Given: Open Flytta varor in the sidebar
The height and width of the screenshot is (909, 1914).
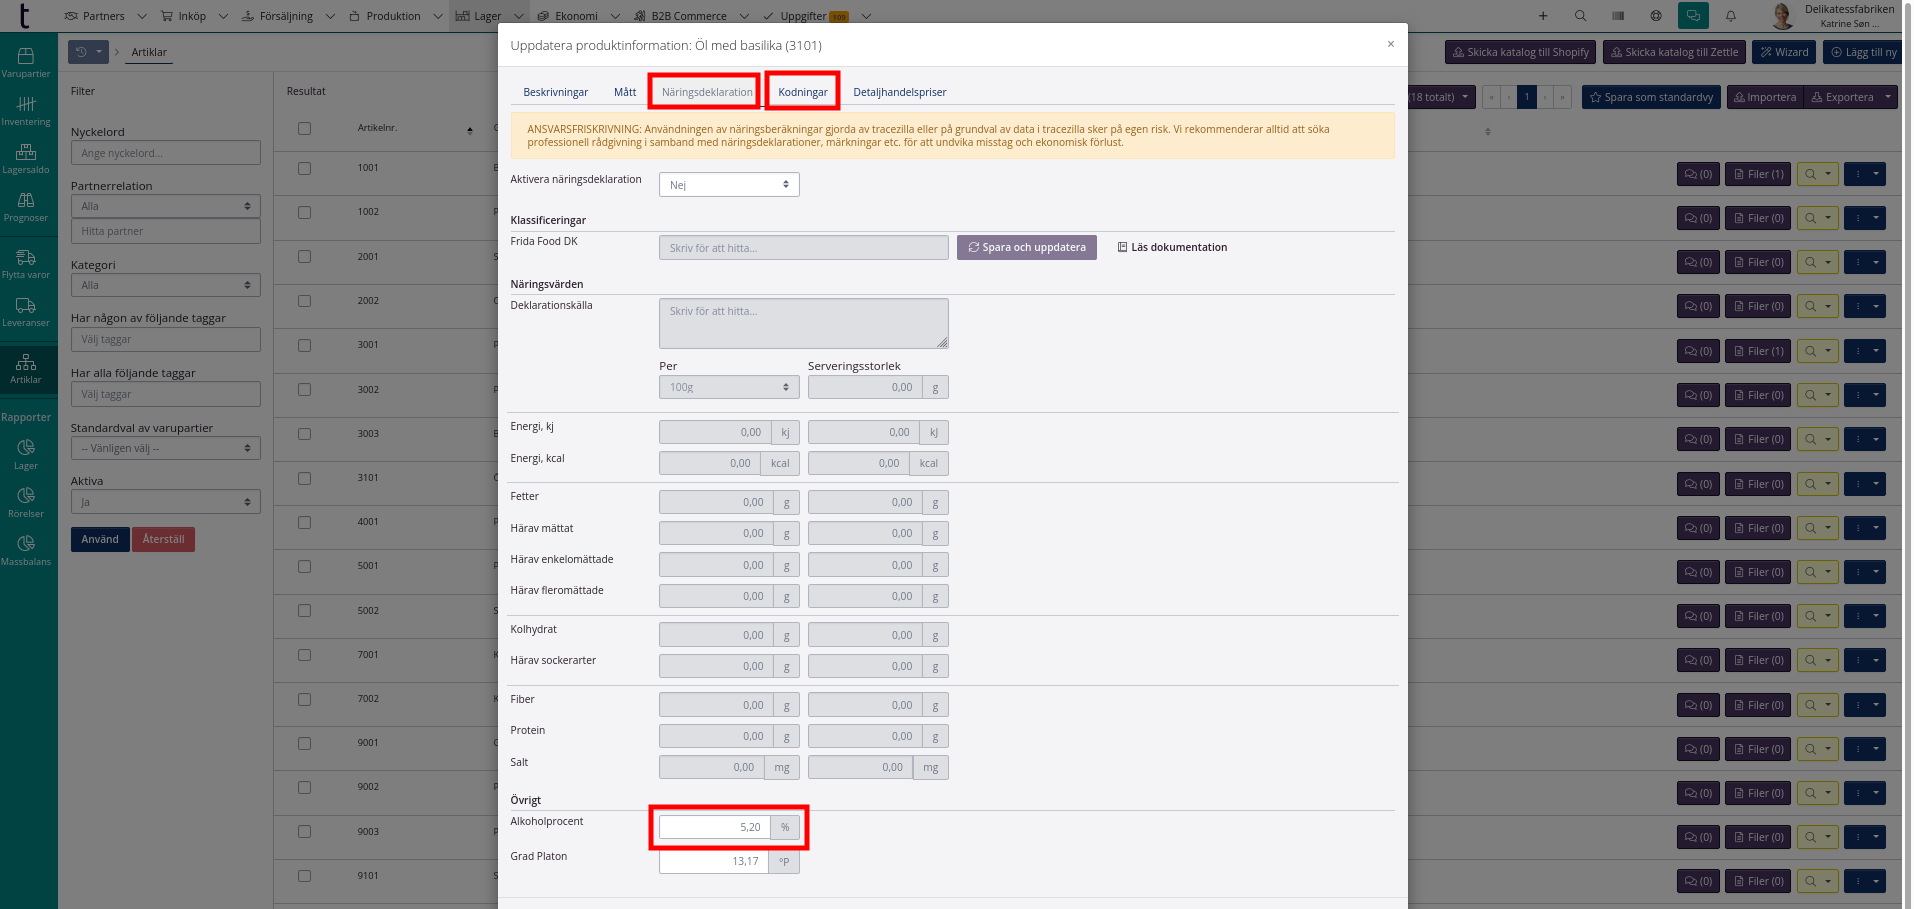Looking at the screenshot, I should [26, 263].
